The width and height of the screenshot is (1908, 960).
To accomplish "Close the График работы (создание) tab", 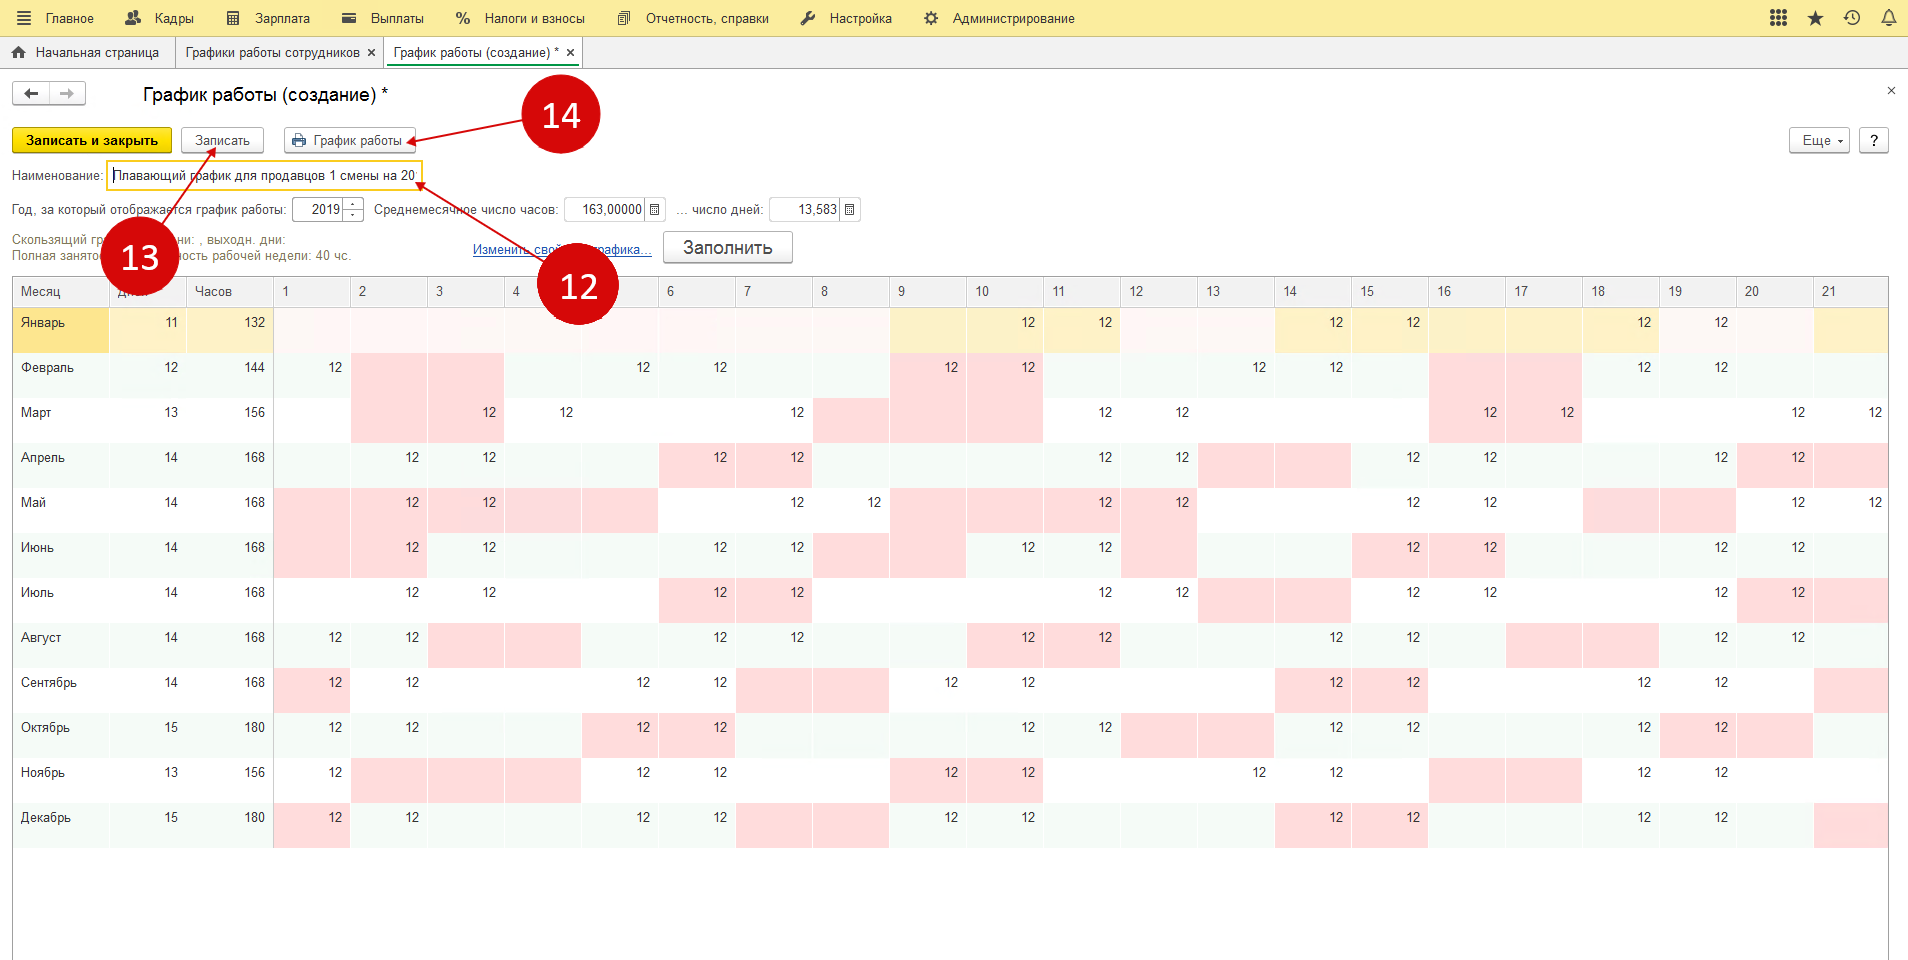I will click(x=570, y=53).
